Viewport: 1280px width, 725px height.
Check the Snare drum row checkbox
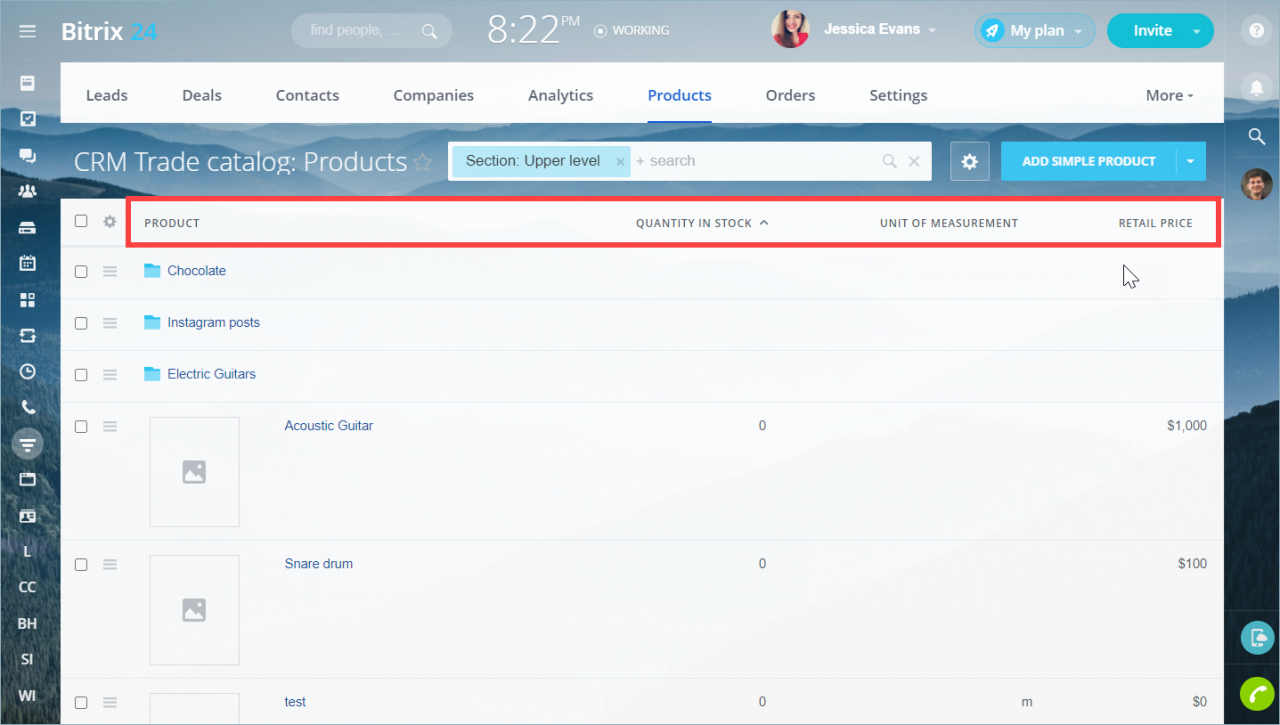coord(81,564)
